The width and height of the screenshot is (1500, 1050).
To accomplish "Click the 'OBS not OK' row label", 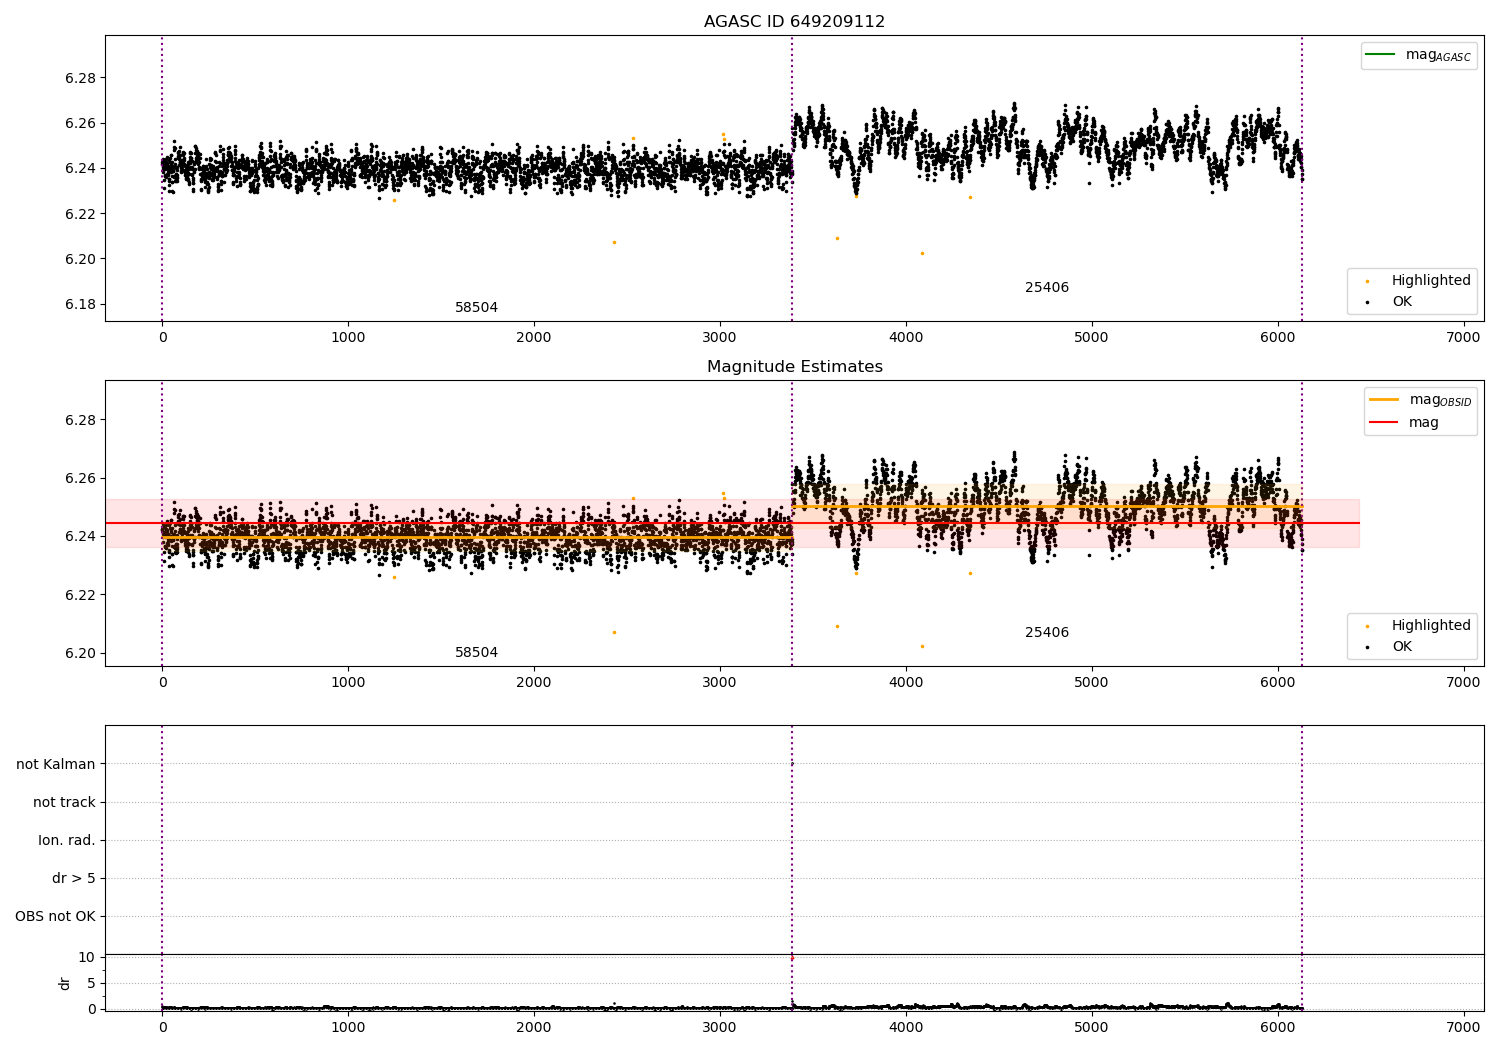I will point(55,916).
